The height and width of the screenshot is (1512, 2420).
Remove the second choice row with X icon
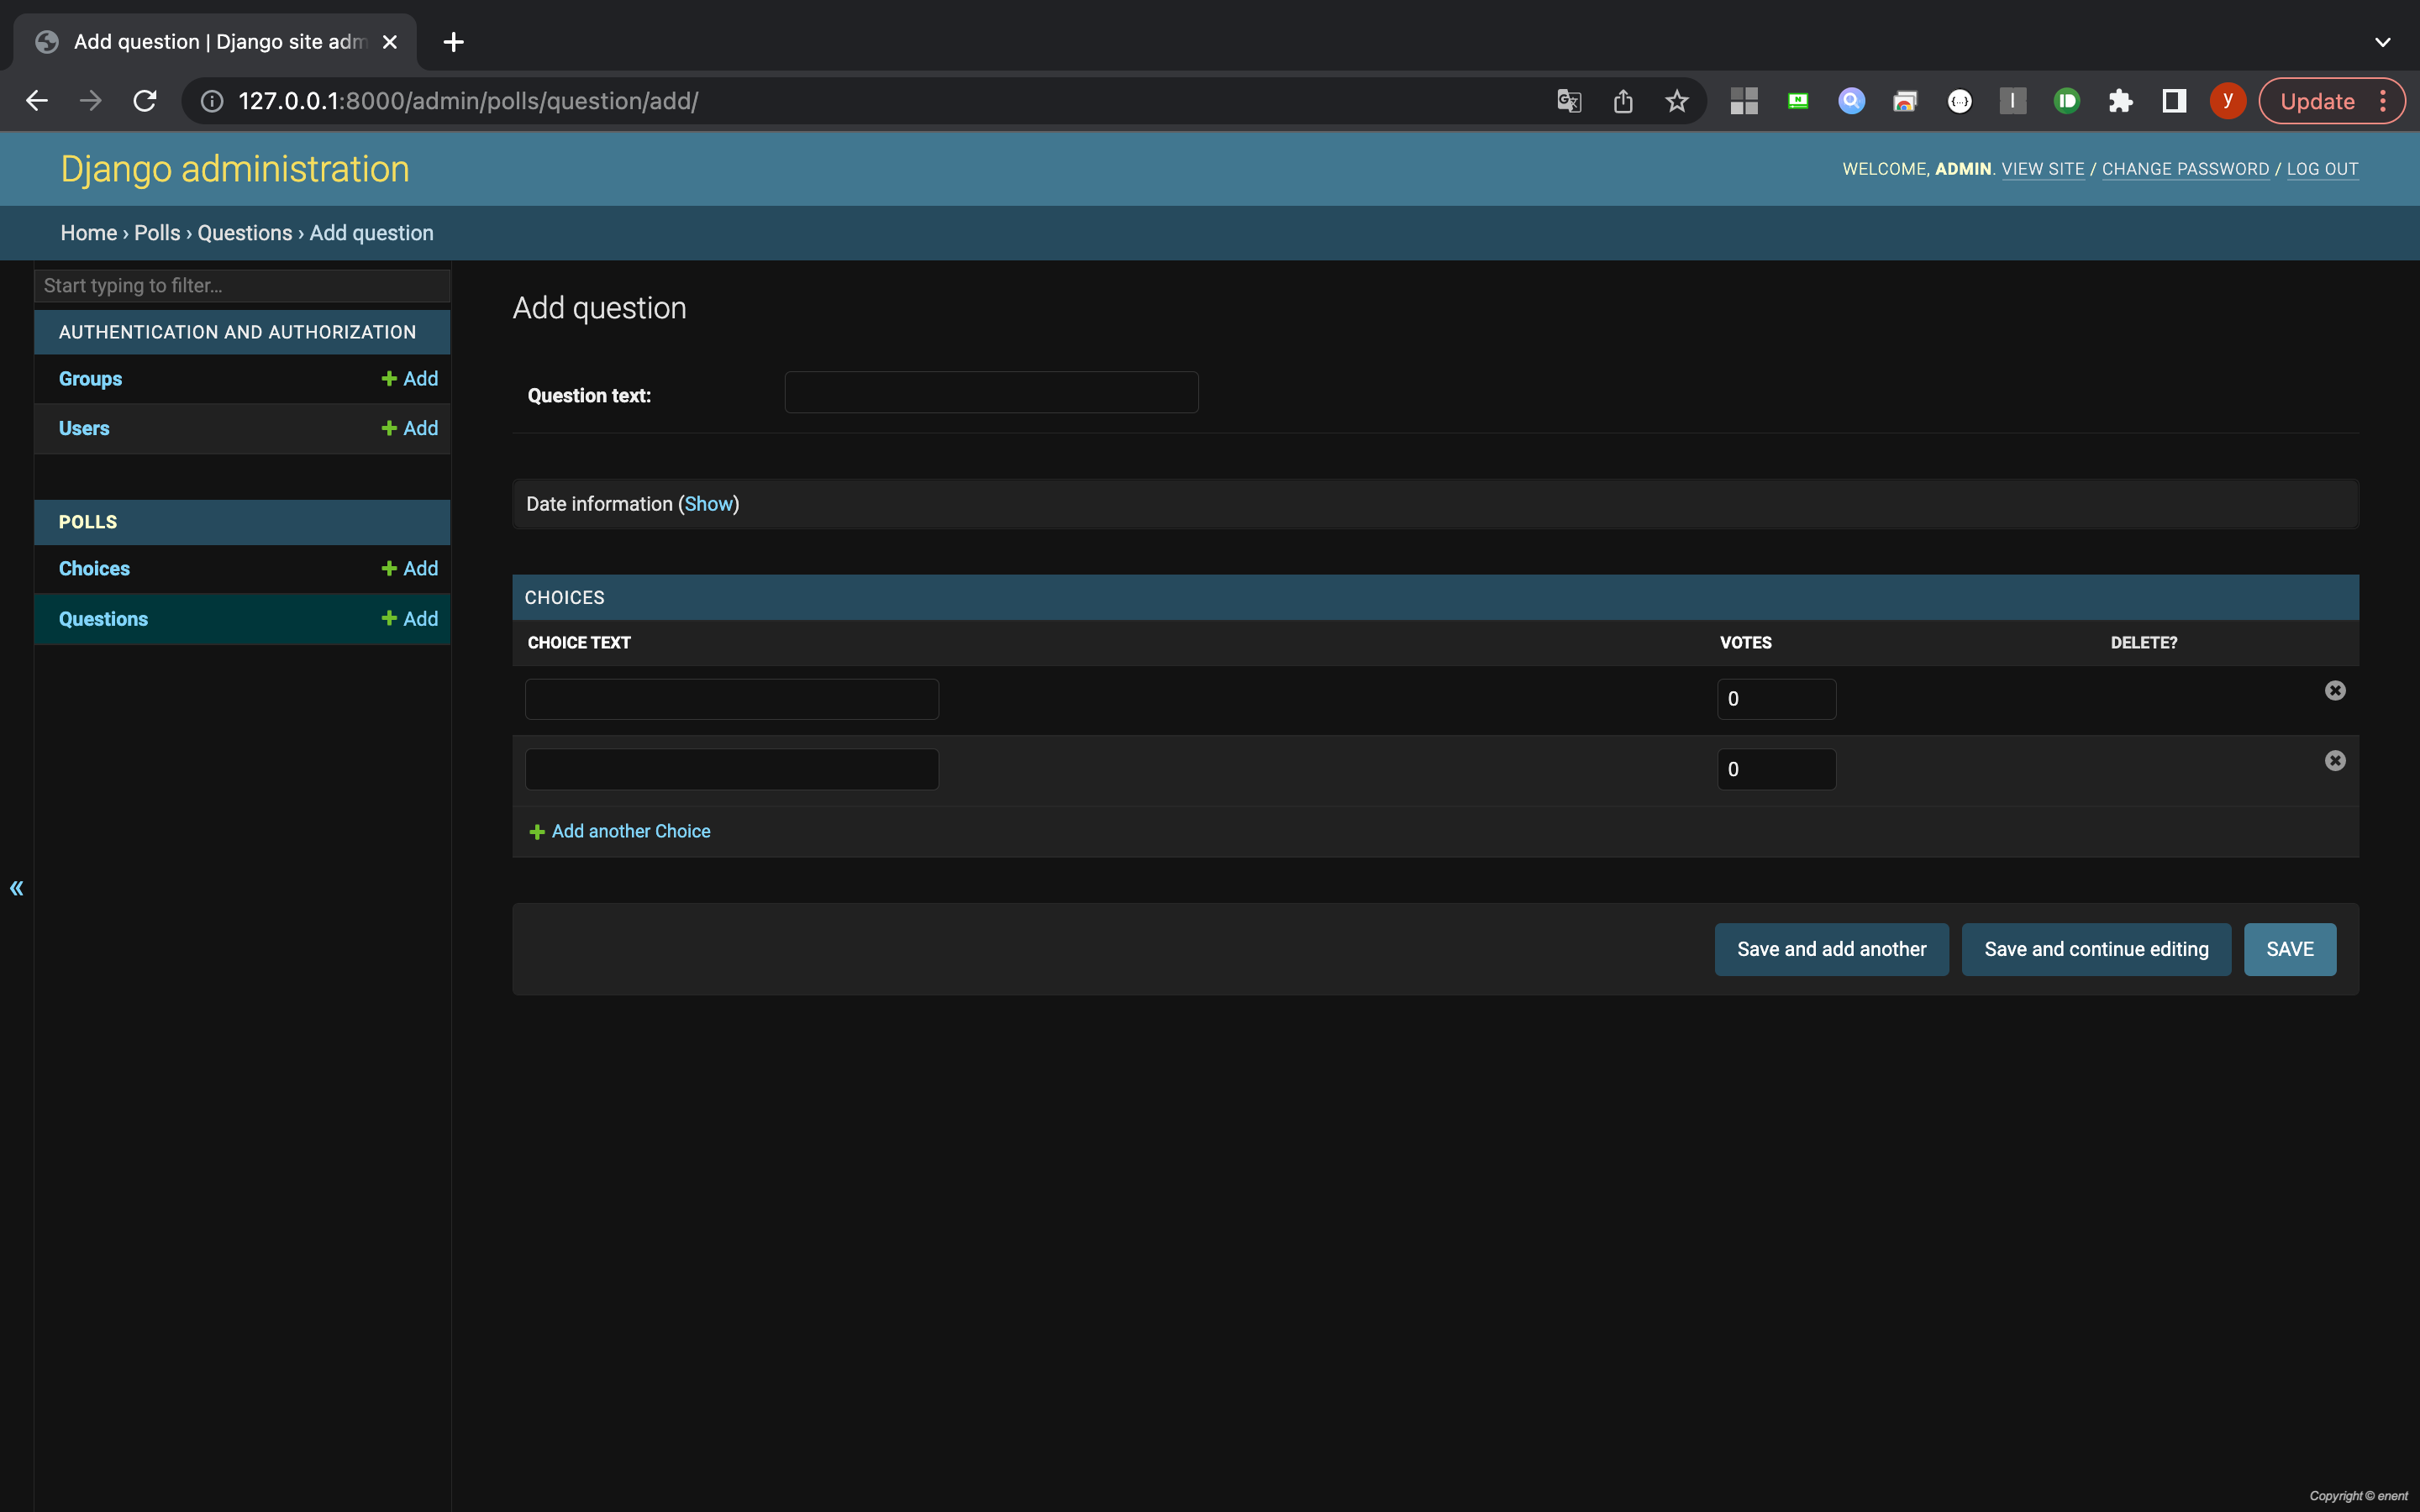click(2335, 761)
